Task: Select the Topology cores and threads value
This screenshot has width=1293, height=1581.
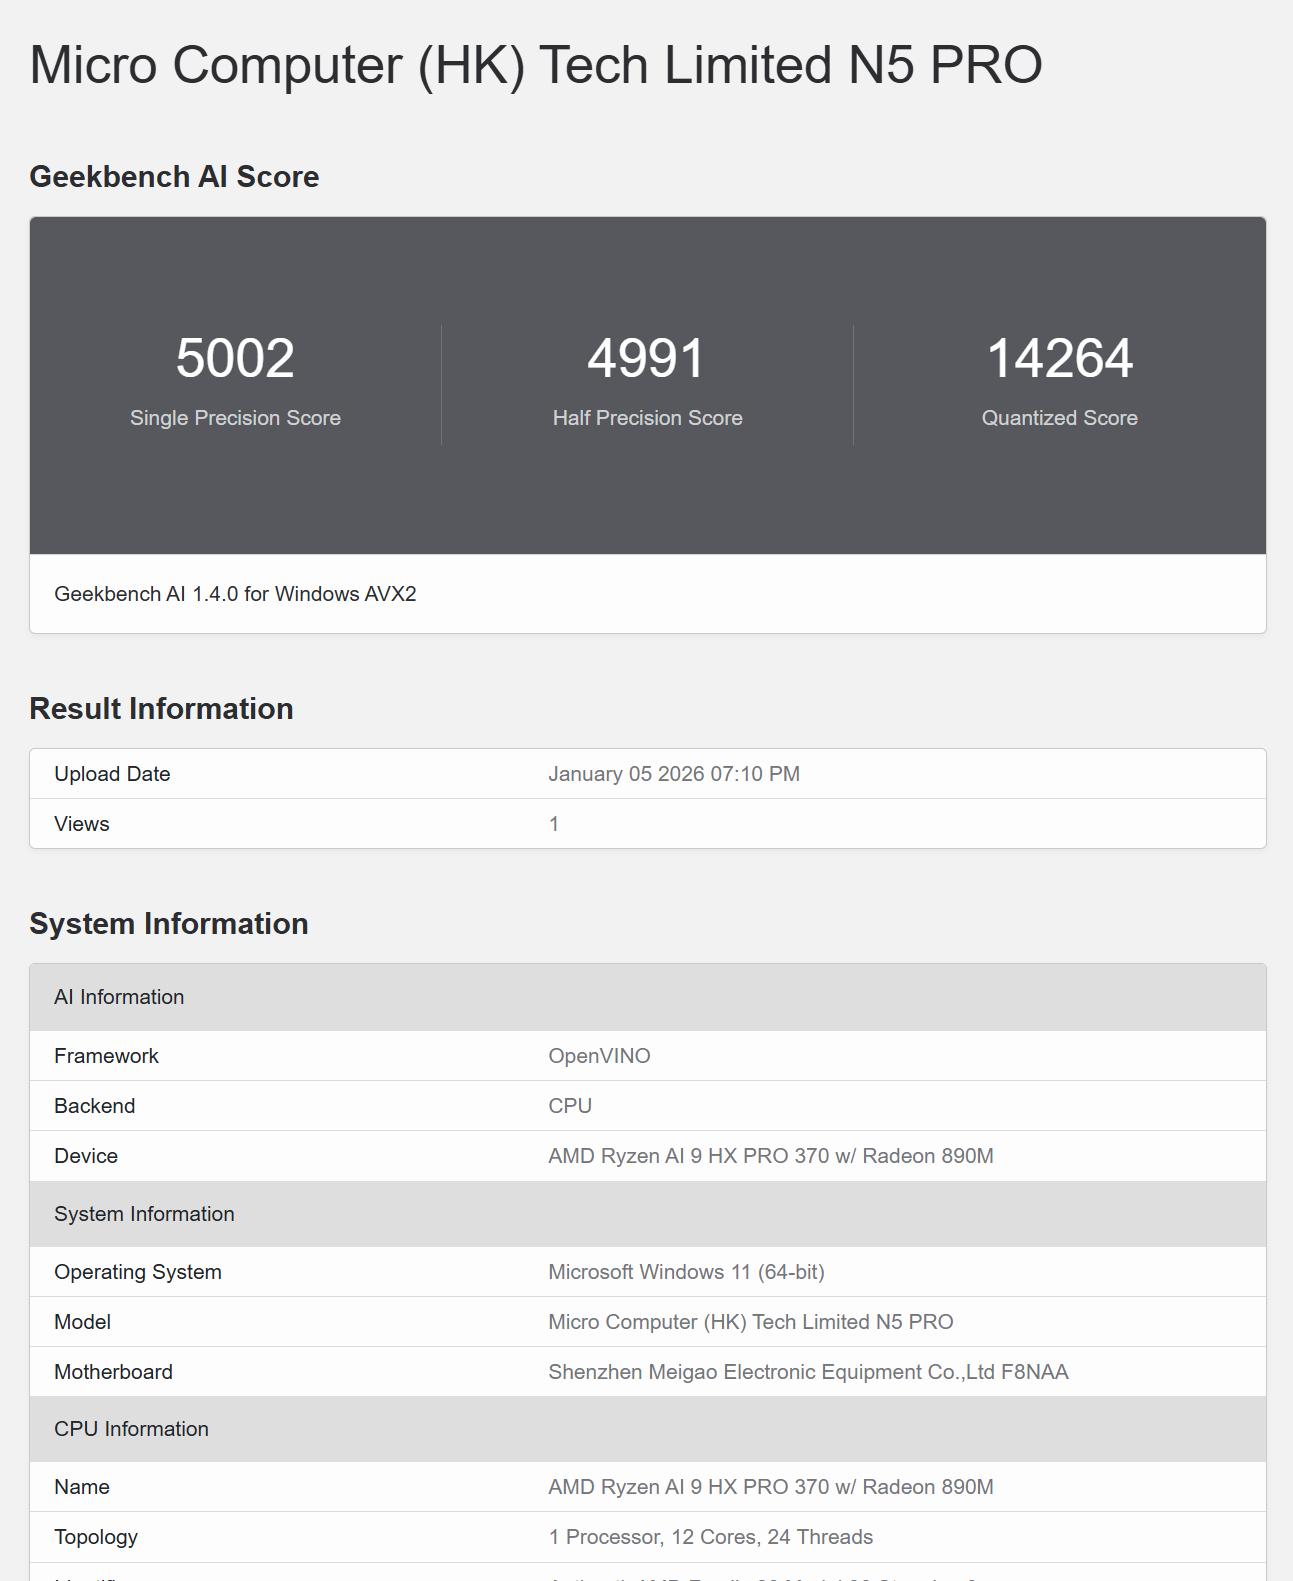Action: click(x=711, y=1537)
